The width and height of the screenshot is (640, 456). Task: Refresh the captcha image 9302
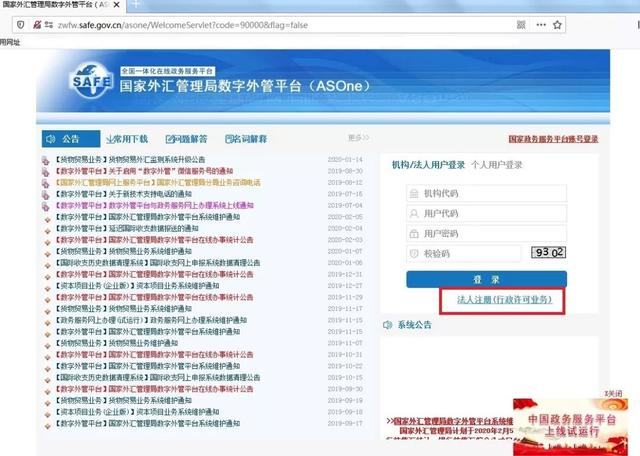(x=549, y=252)
